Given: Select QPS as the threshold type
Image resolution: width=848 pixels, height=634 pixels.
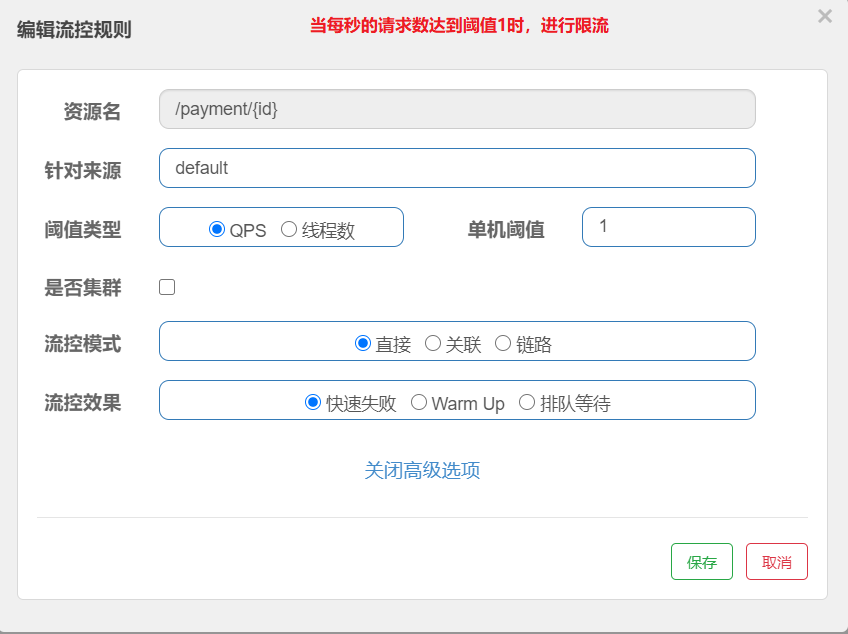Looking at the screenshot, I should coord(217,230).
